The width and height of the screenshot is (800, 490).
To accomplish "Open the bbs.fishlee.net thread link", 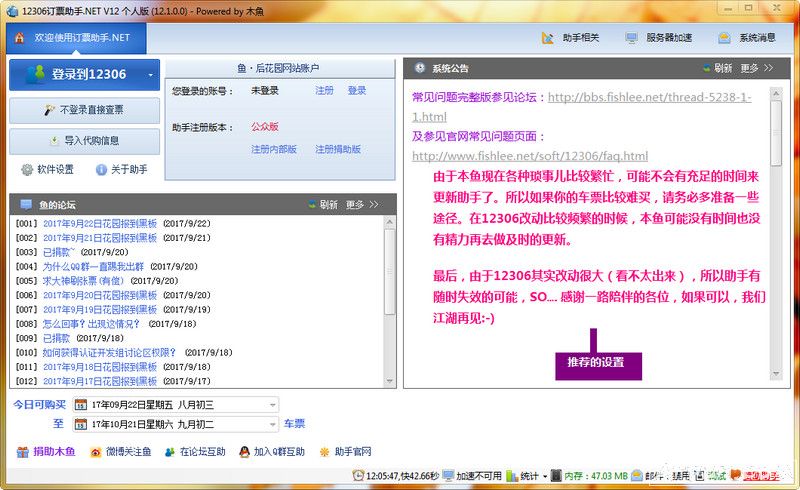I will (649, 97).
